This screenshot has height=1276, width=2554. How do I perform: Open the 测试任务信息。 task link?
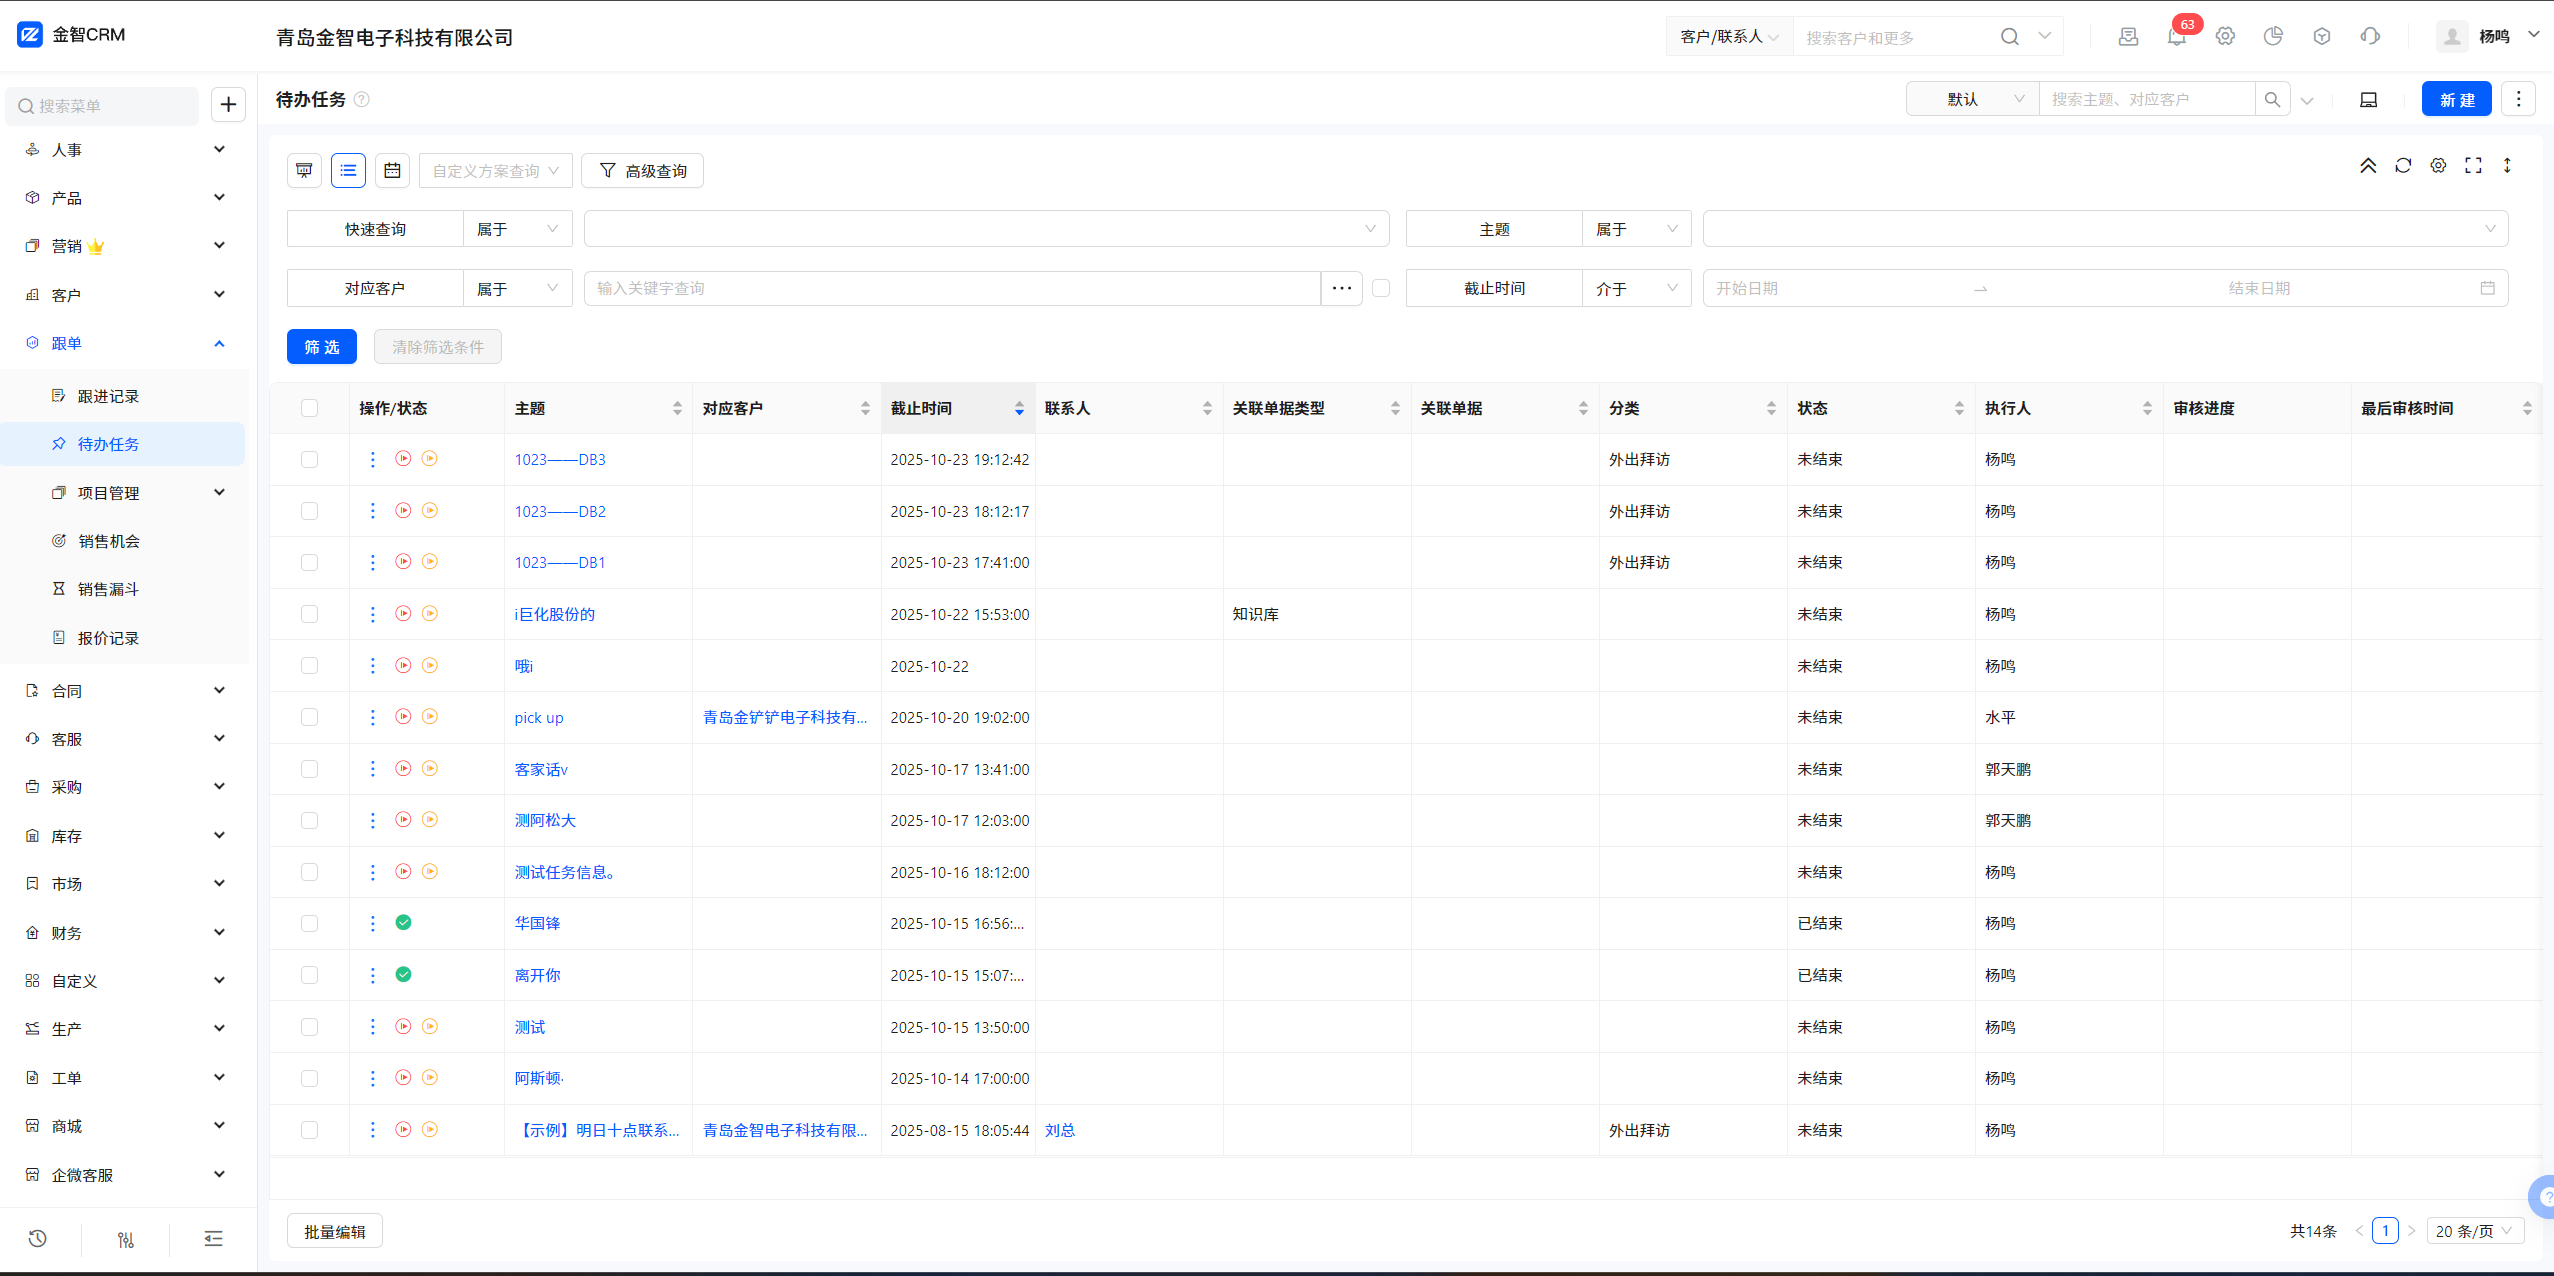click(x=565, y=872)
